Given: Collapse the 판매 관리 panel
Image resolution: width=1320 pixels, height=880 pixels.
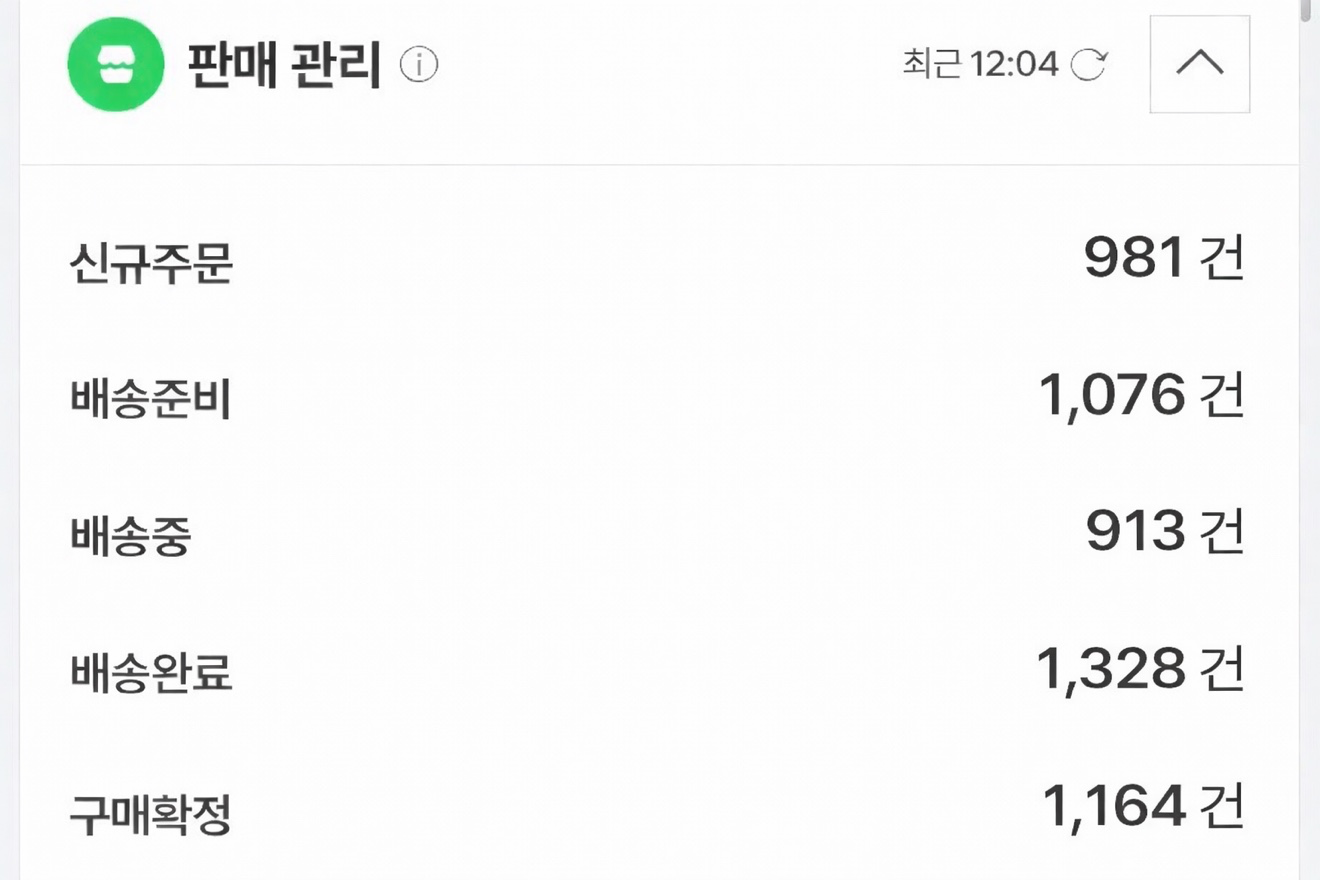Looking at the screenshot, I should pyautogui.click(x=1199, y=64).
